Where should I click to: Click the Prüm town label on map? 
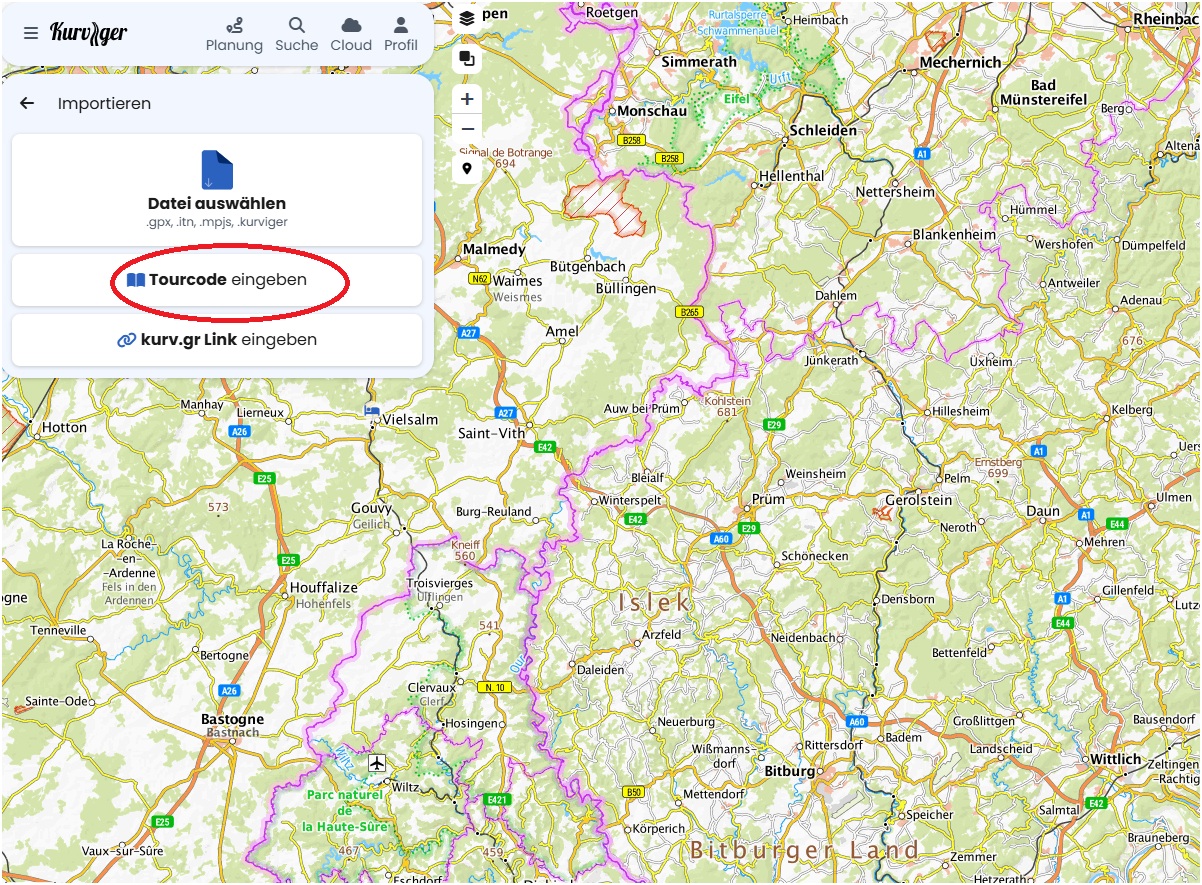768,499
